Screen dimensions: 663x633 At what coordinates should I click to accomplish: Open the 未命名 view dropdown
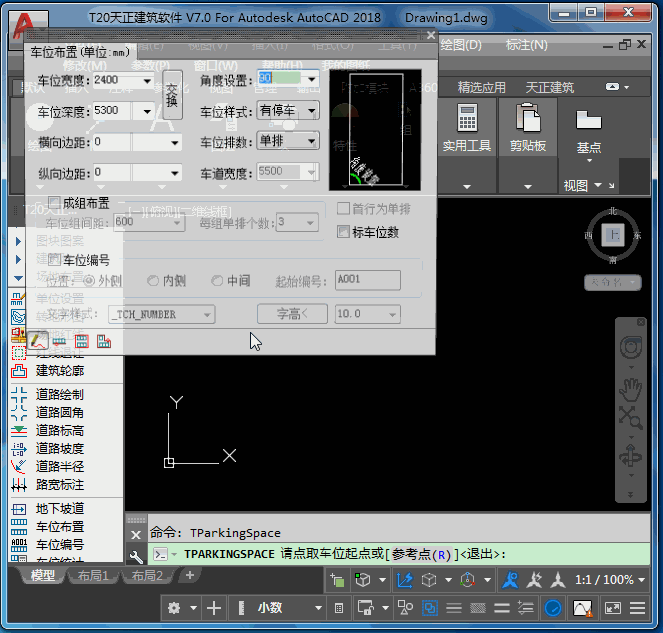(x=613, y=282)
